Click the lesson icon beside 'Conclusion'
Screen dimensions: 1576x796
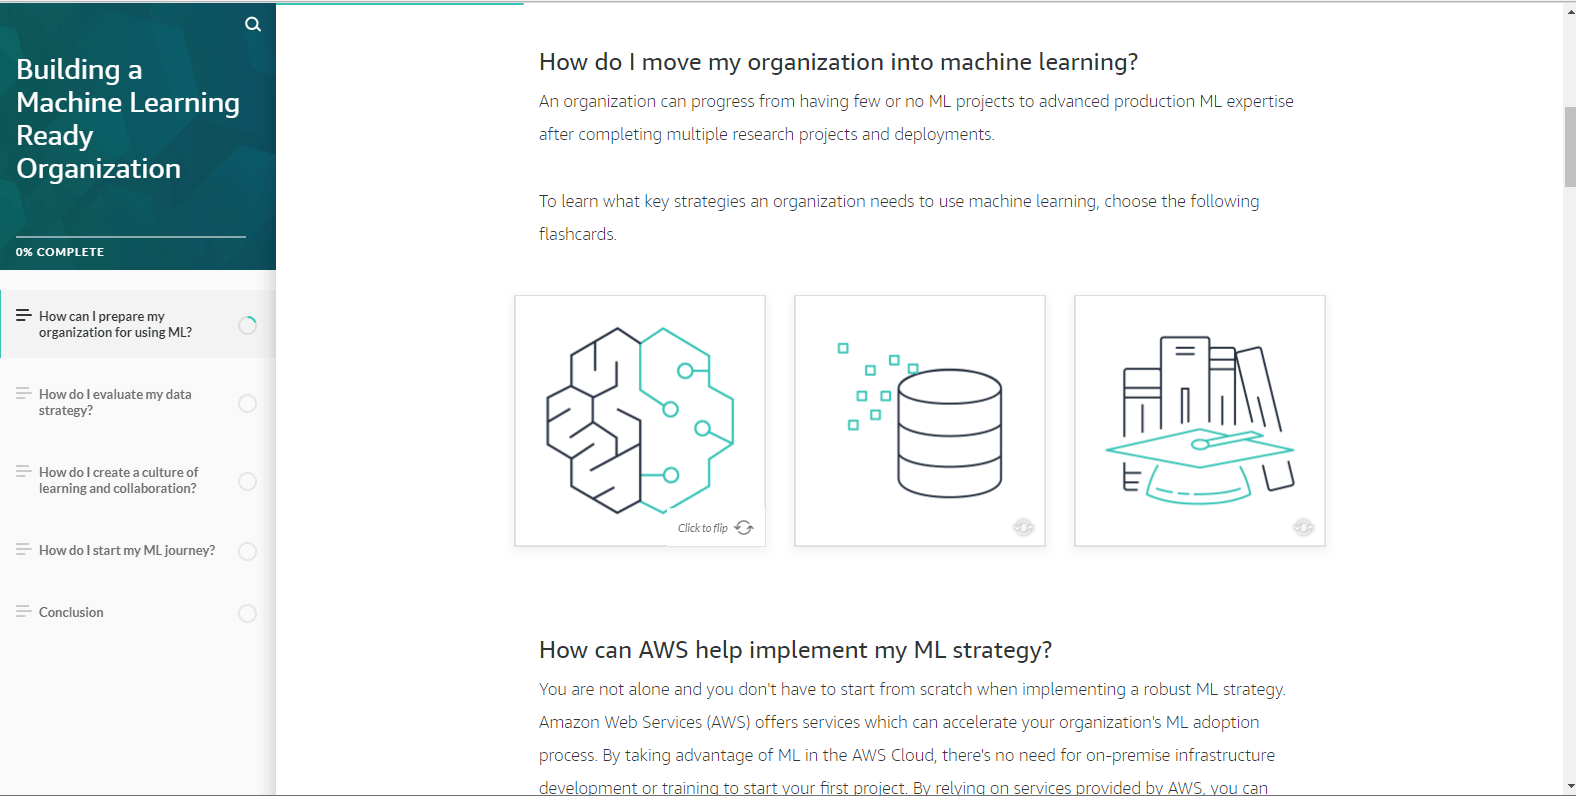pyautogui.click(x=23, y=611)
